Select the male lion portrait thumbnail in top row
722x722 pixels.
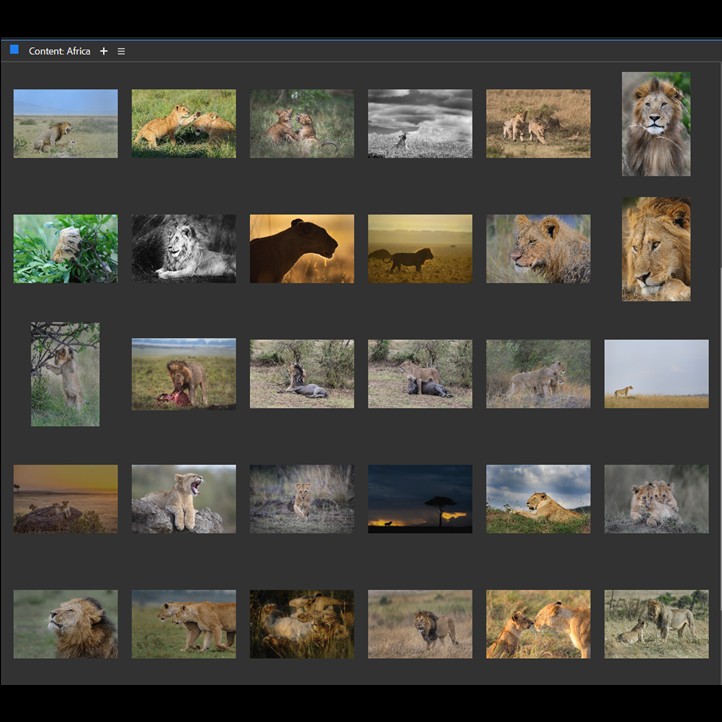655,123
